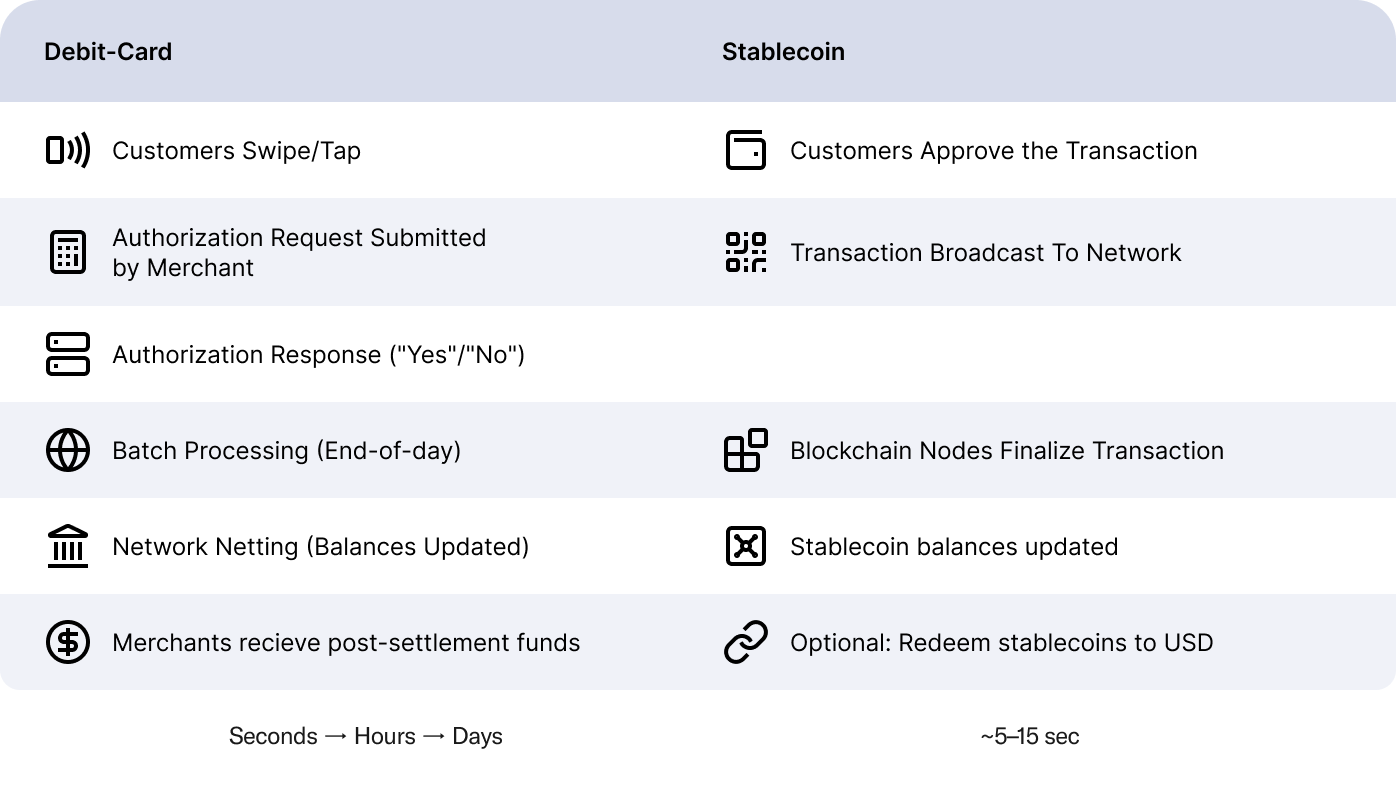Click the calculator icon for Authorization Request

click(x=68, y=252)
